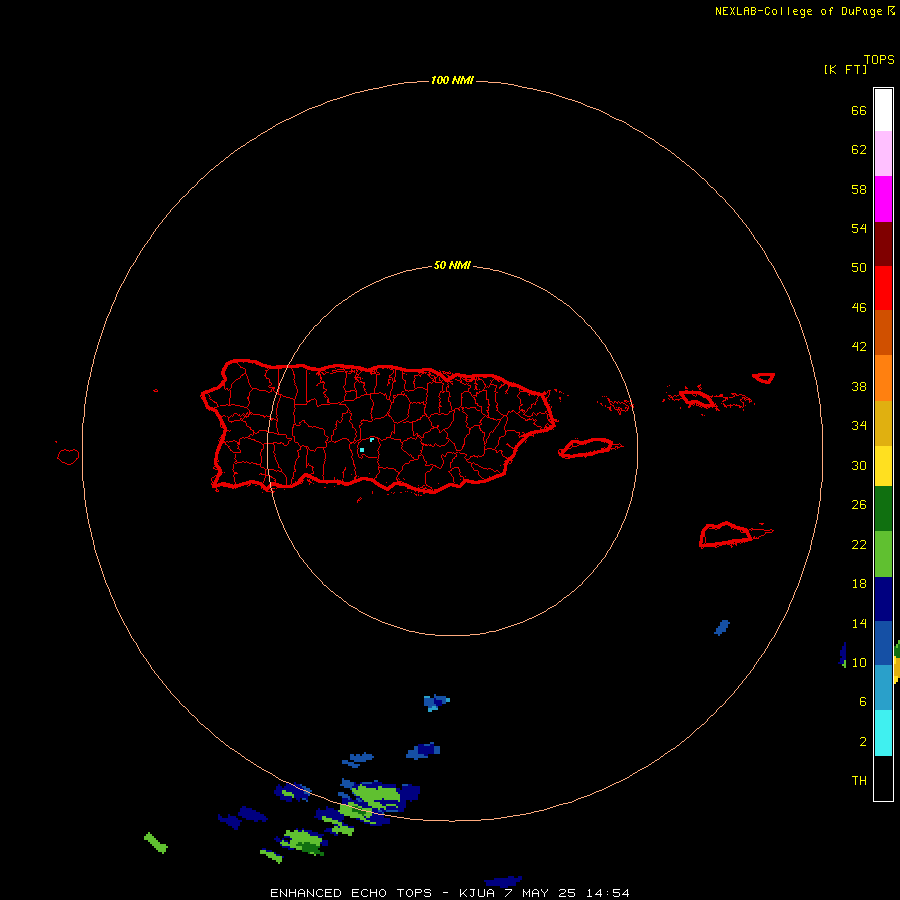This screenshot has height=900, width=900.
Task: Click the diagonal light green echo streak far southwest
Action: coord(155,843)
